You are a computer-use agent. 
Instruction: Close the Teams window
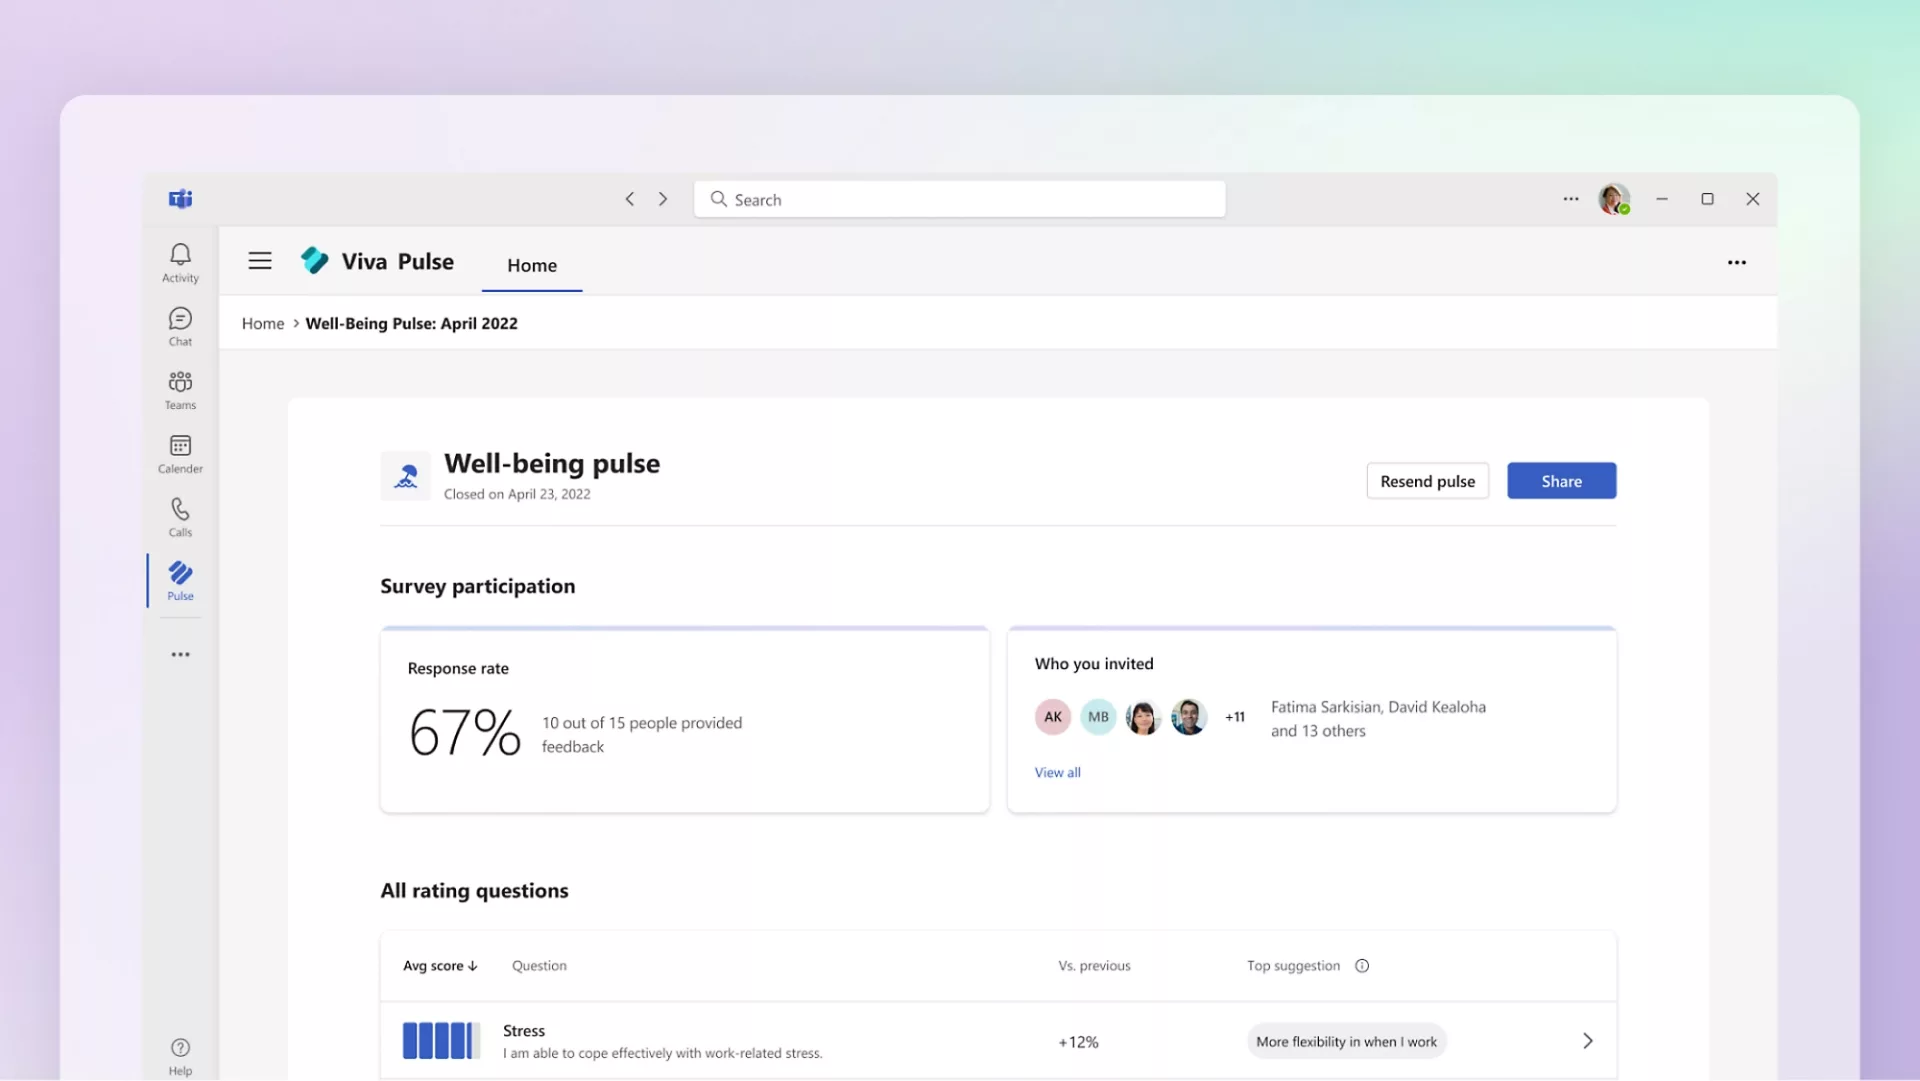tap(1753, 199)
